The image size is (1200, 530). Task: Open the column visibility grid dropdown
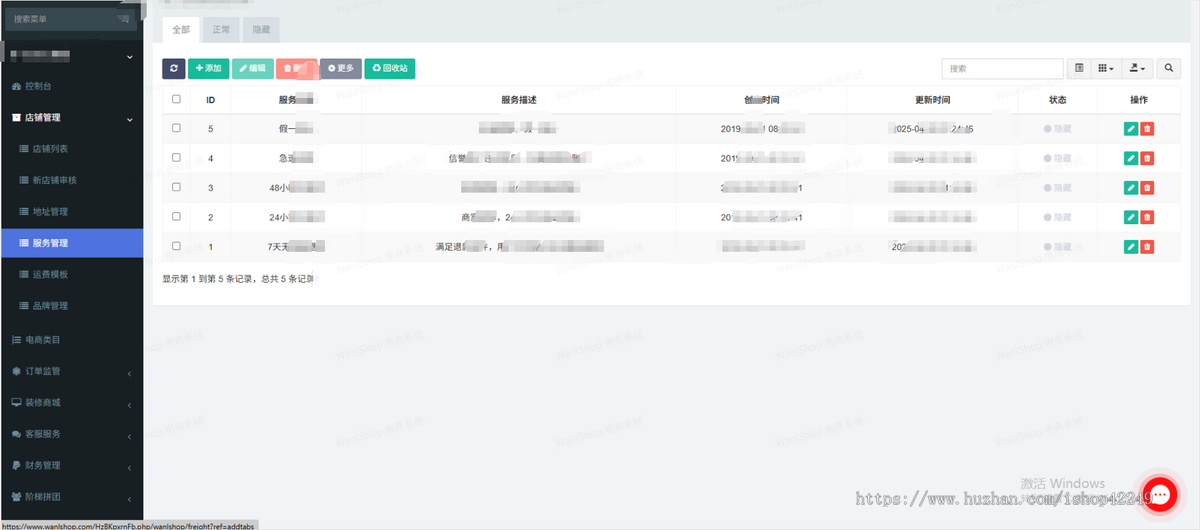click(1106, 68)
